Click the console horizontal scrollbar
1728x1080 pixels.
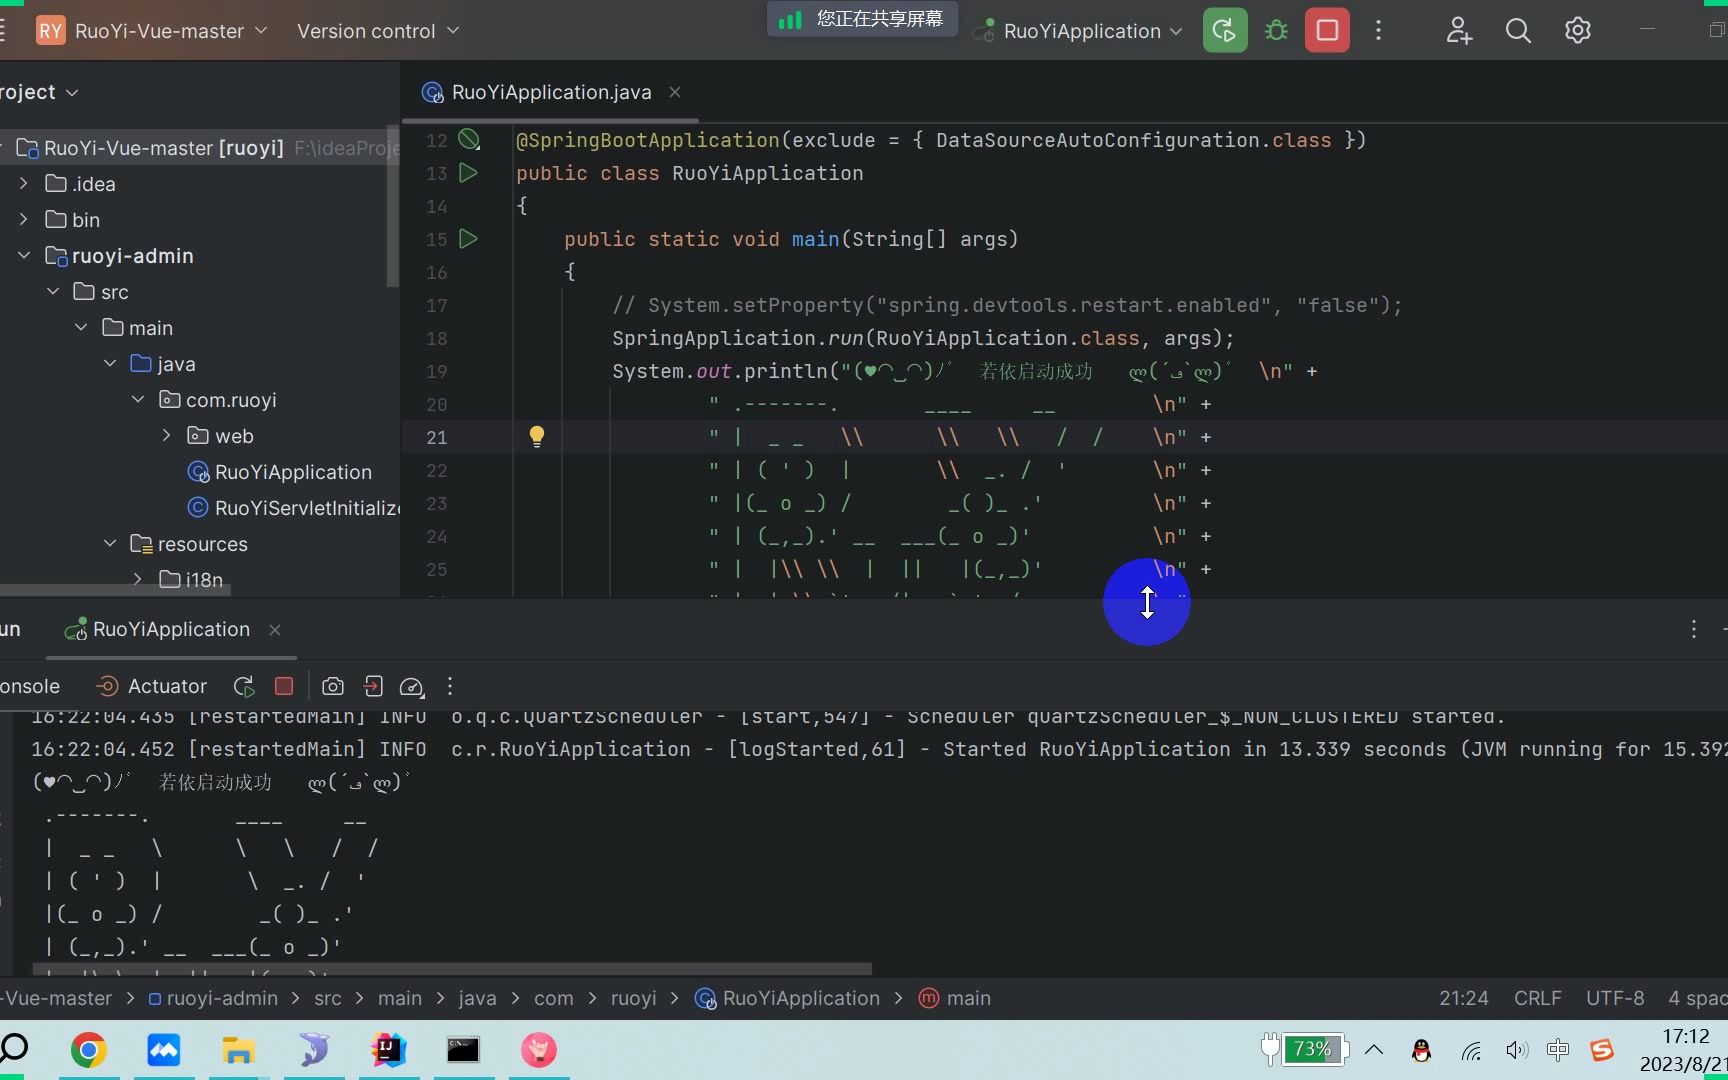[452, 969]
